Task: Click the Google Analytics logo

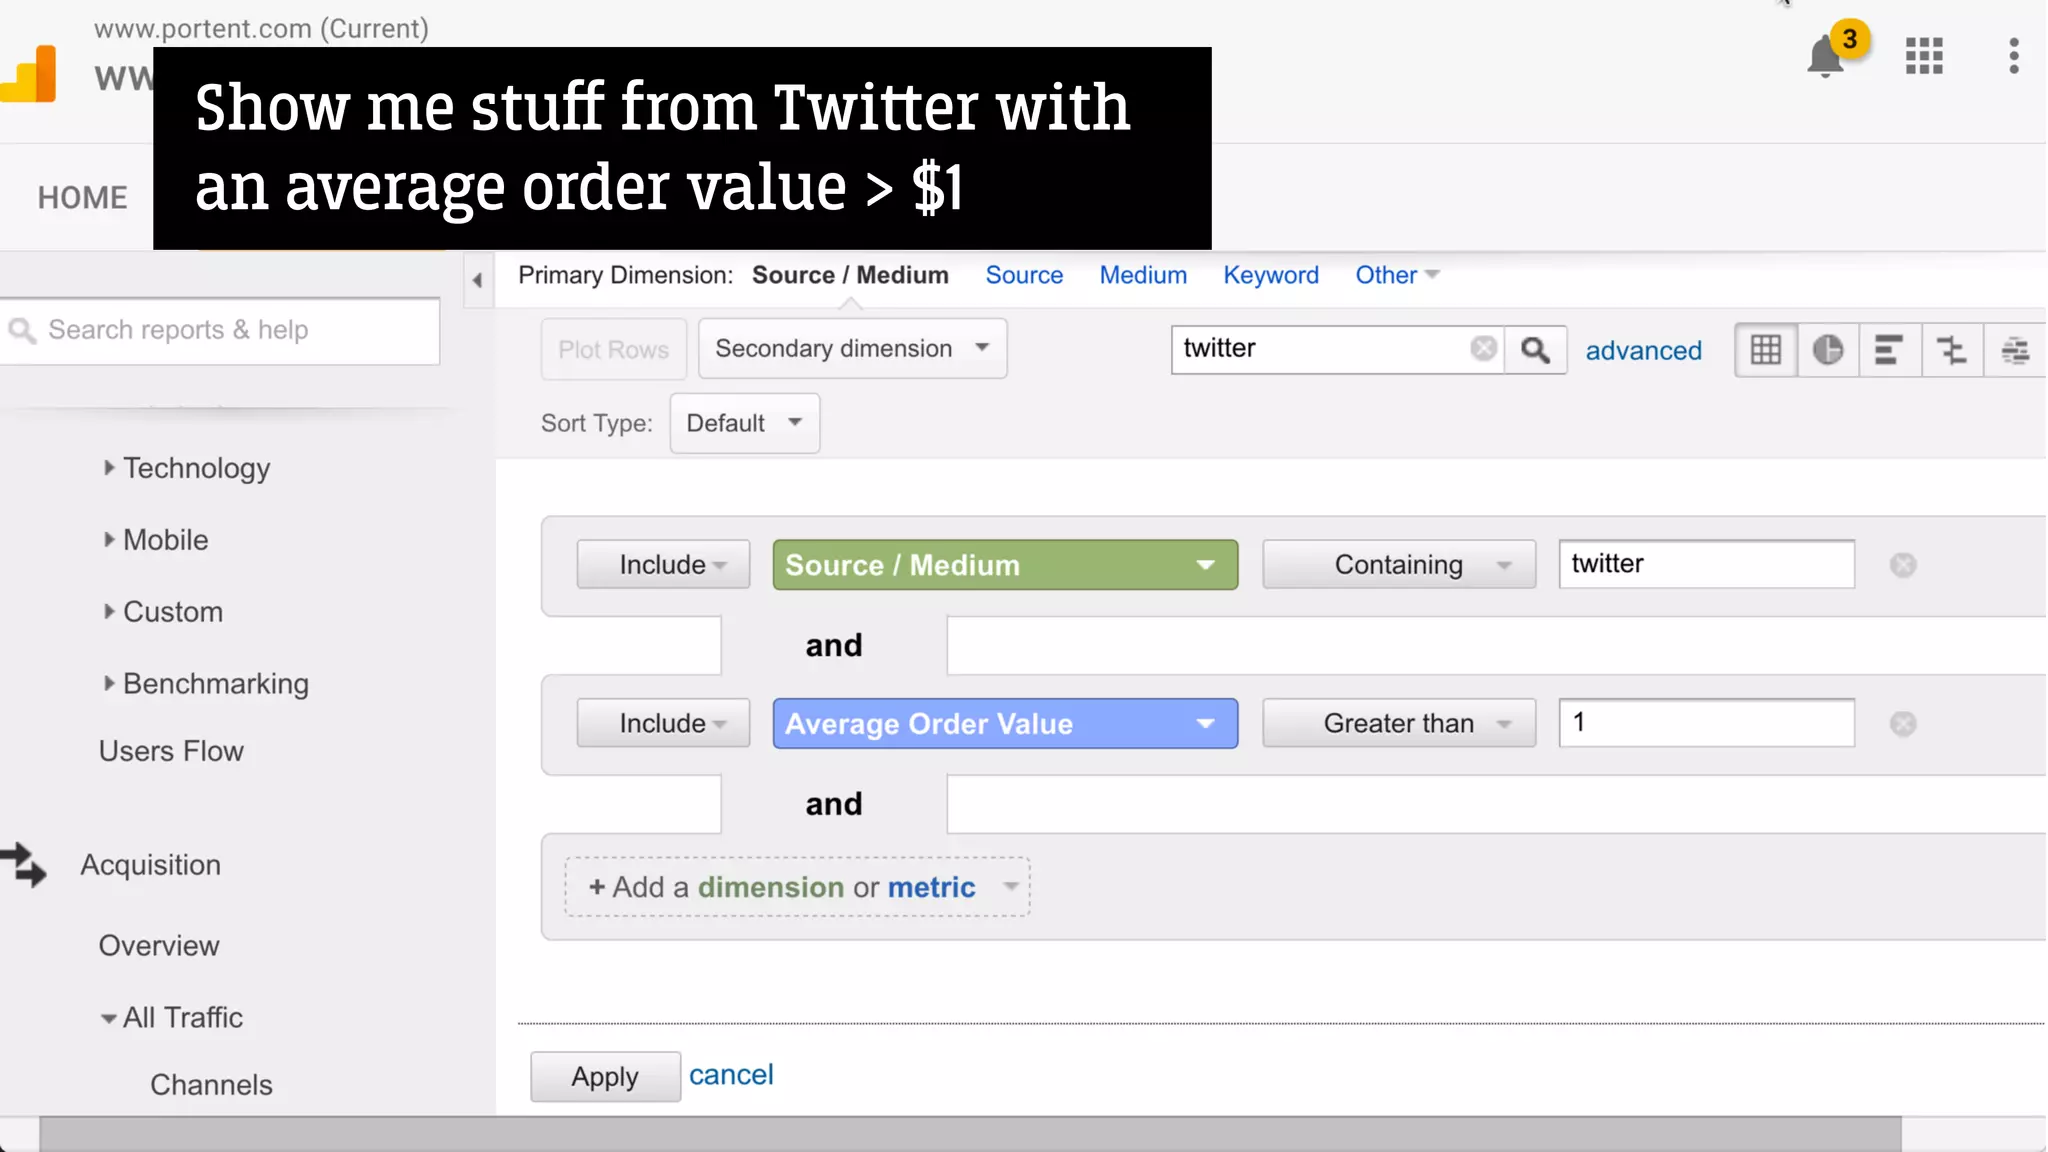Action: pyautogui.click(x=28, y=75)
